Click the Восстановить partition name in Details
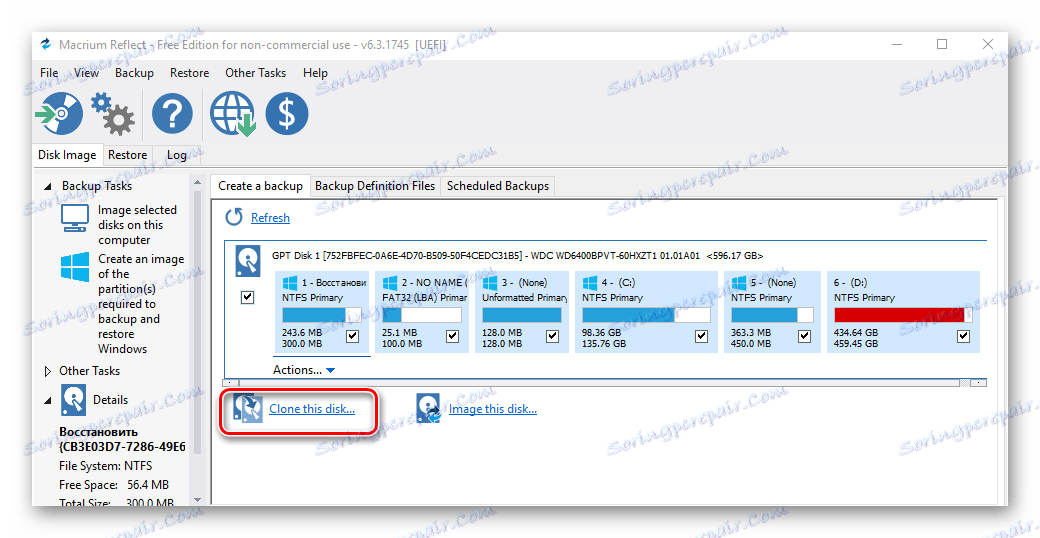 coord(99,432)
